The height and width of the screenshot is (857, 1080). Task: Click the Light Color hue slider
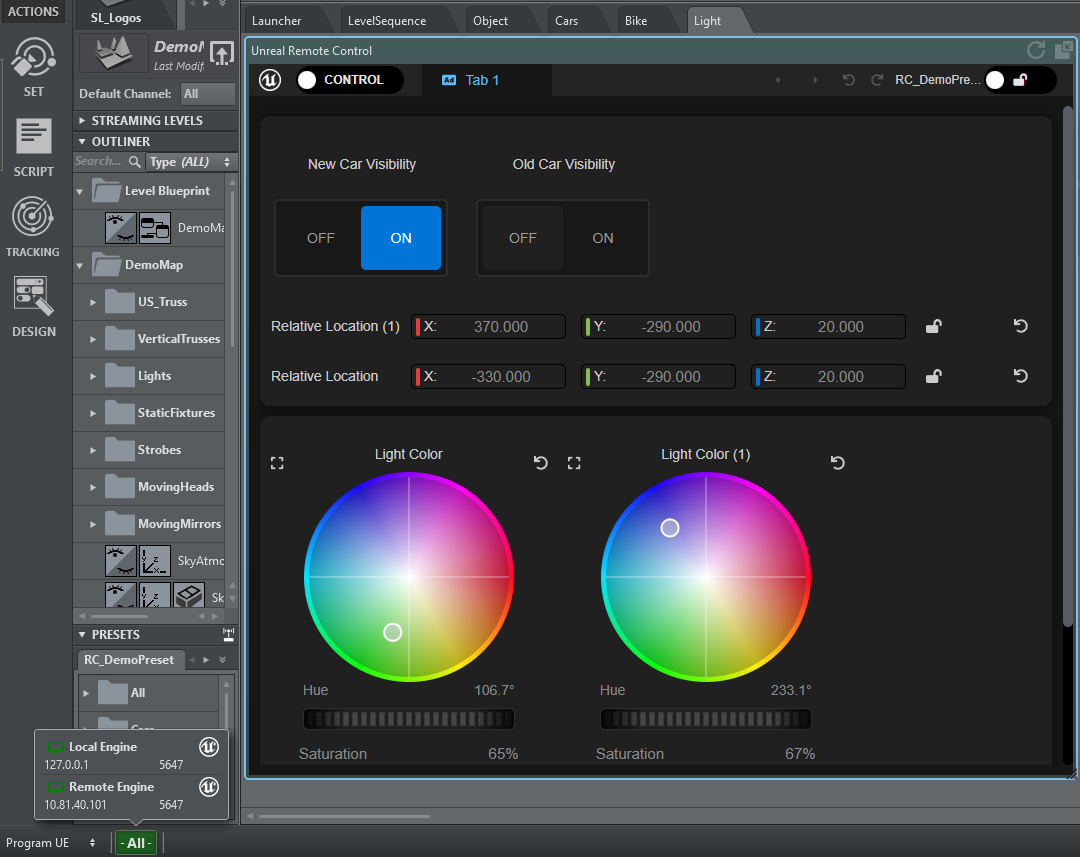click(408, 719)
